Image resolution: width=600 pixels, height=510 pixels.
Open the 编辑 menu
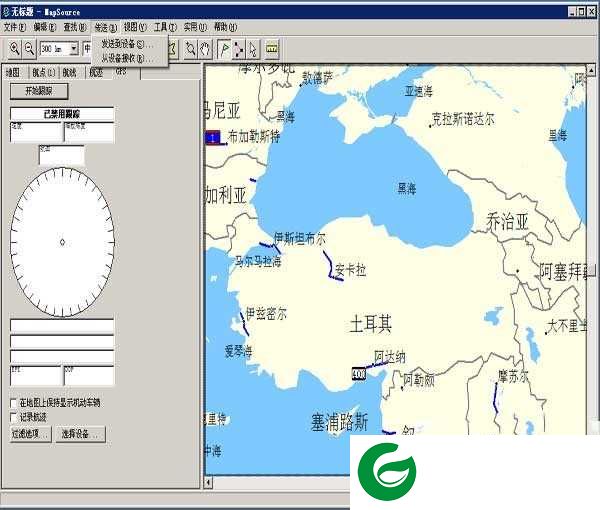click(45, 27)
